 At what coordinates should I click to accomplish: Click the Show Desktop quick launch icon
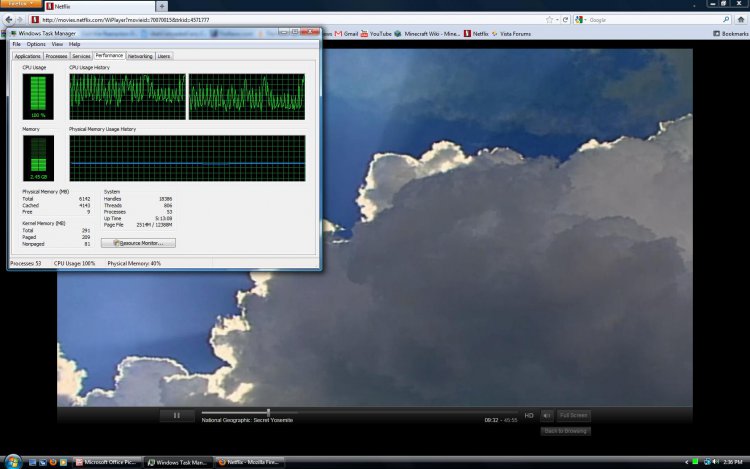(x=32, y=462)
